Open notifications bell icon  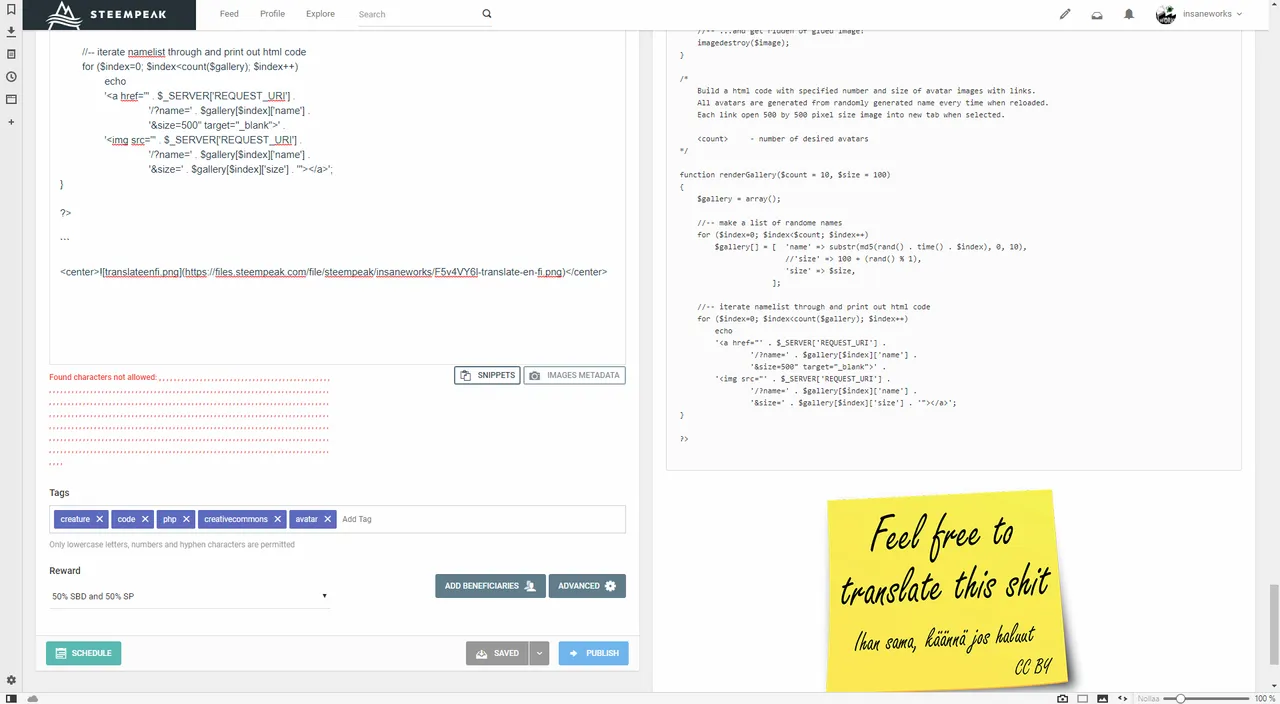click(1129, 14)
